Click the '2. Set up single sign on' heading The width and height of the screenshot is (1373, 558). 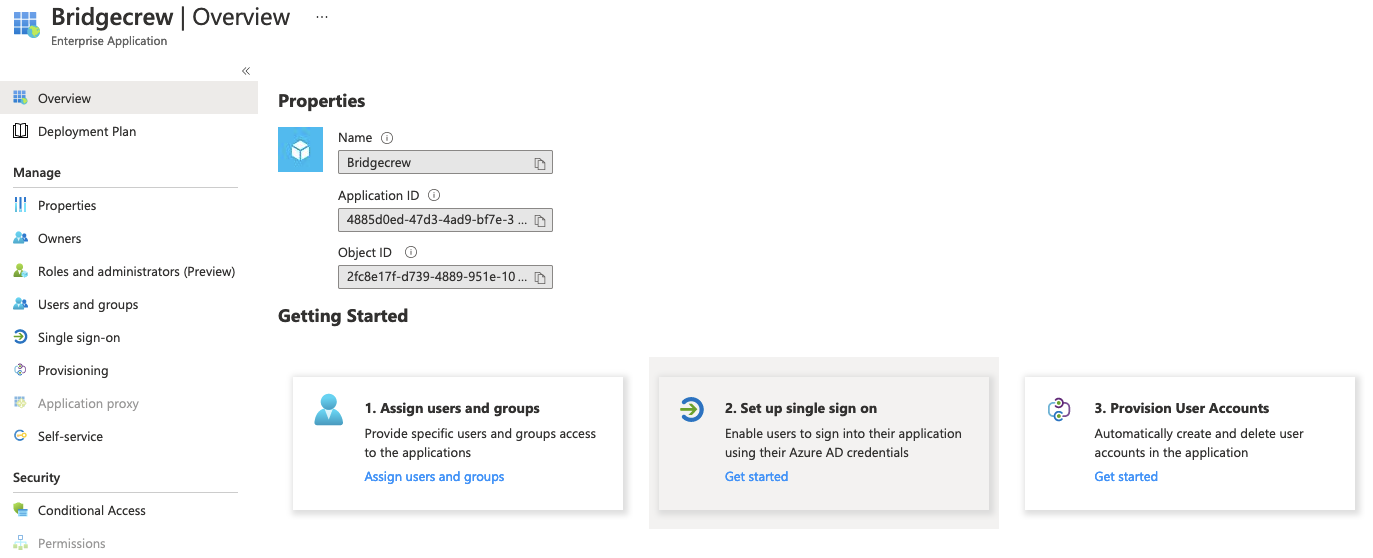(x=801, y=408)
